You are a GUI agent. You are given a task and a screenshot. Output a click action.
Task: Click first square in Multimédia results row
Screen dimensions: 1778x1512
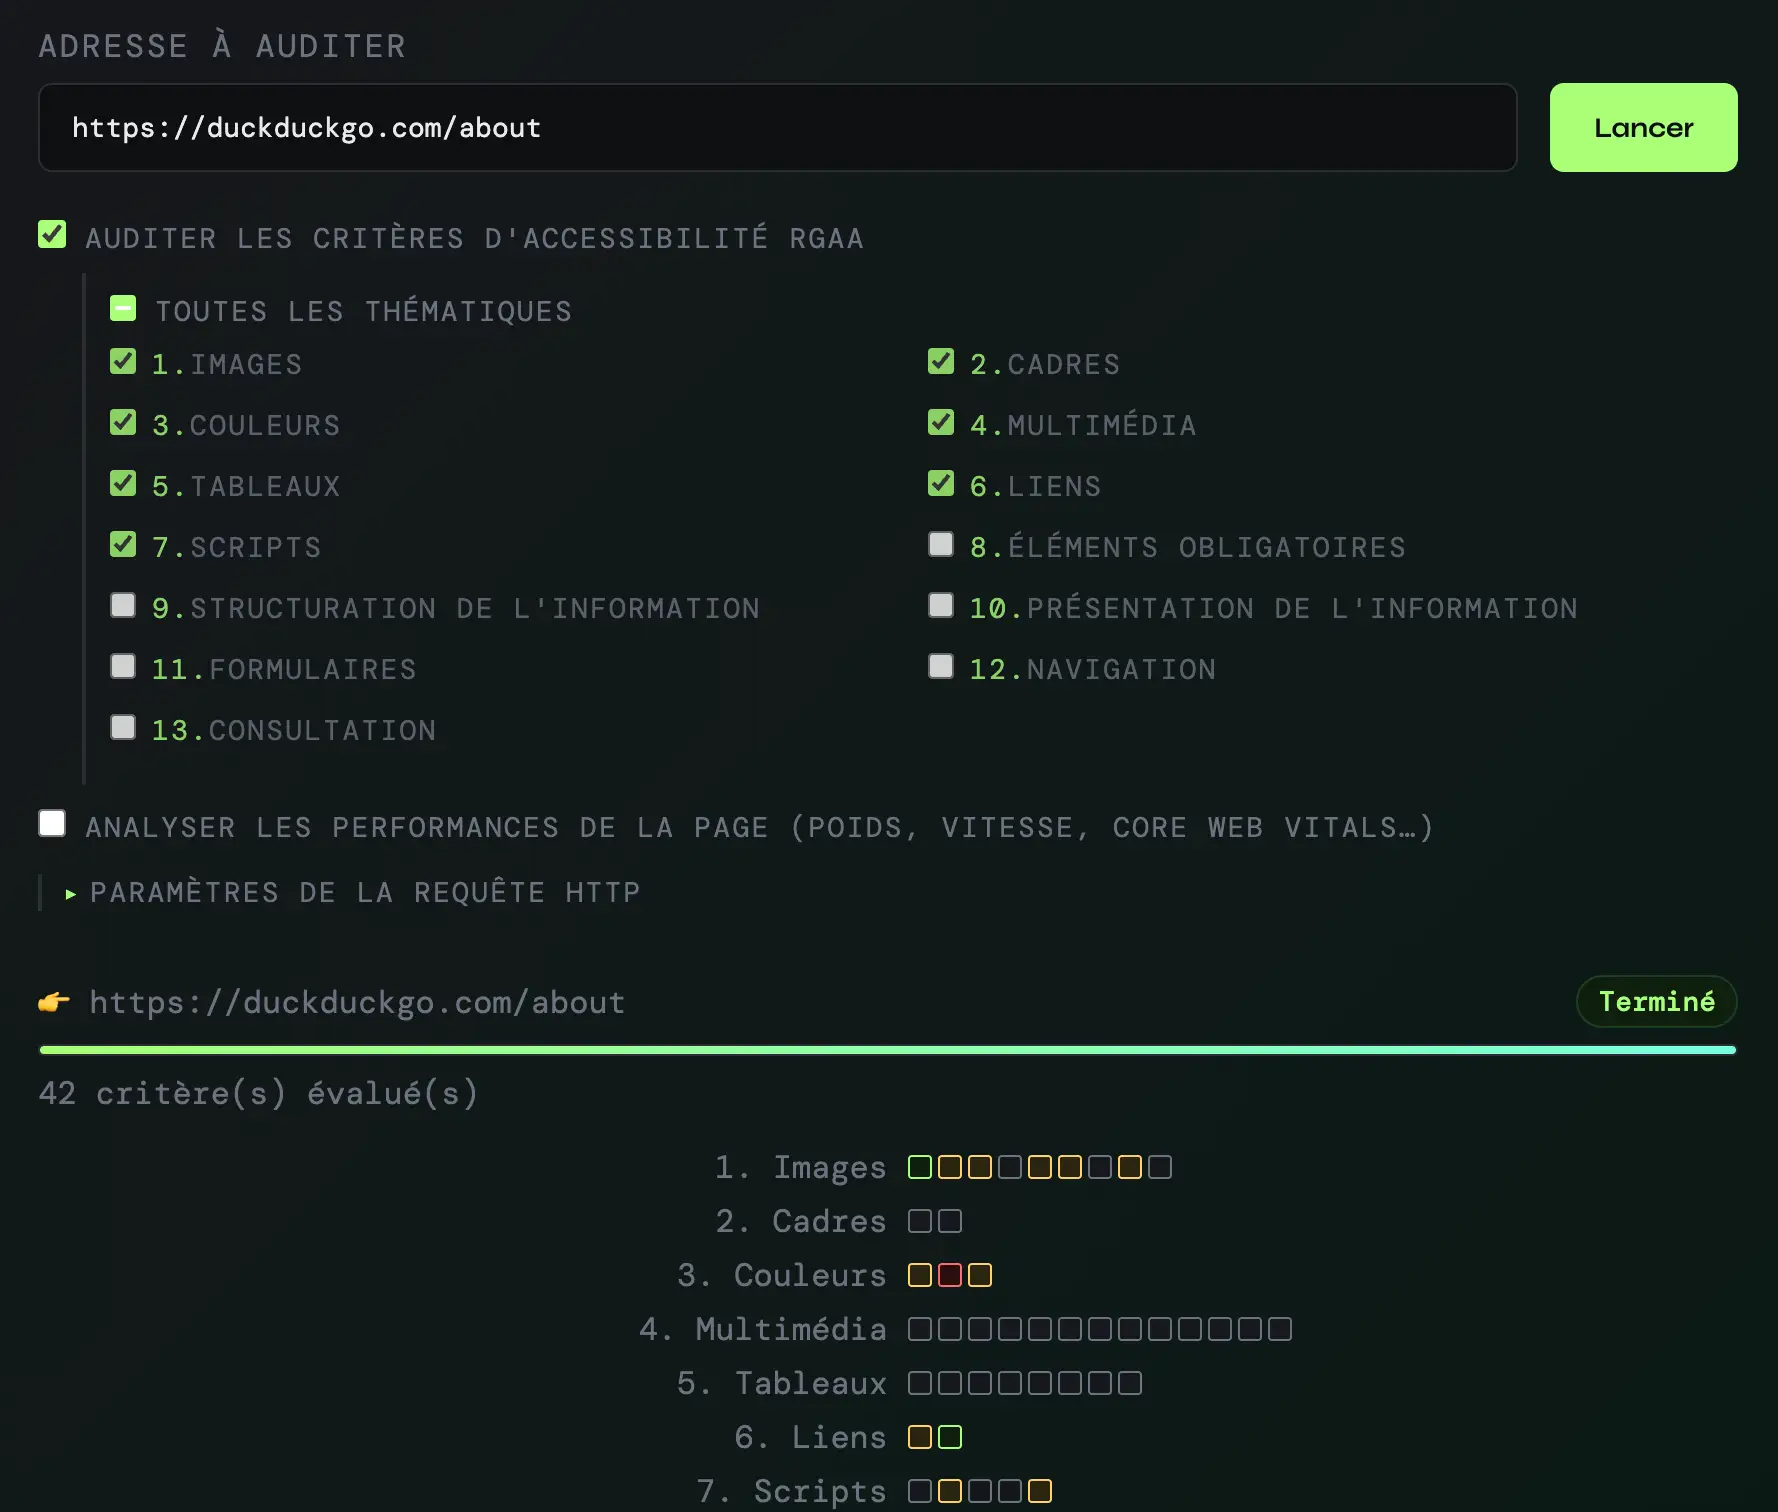(919, 1329)
